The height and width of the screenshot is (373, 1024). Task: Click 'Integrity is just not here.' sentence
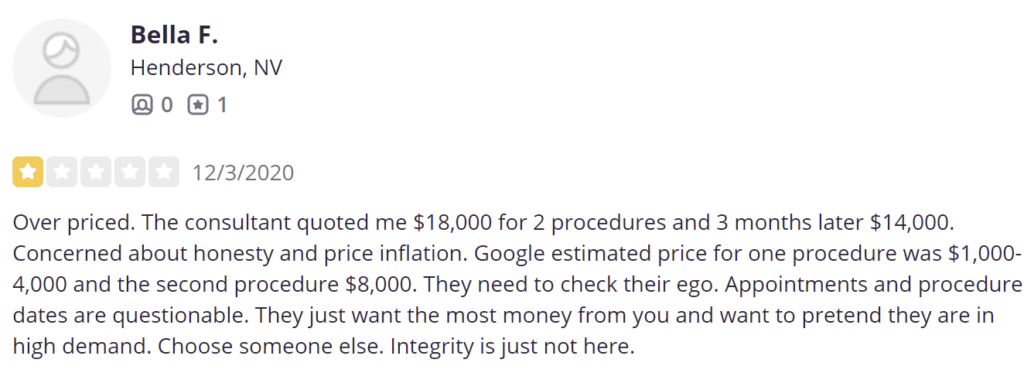tap(513, 346)
